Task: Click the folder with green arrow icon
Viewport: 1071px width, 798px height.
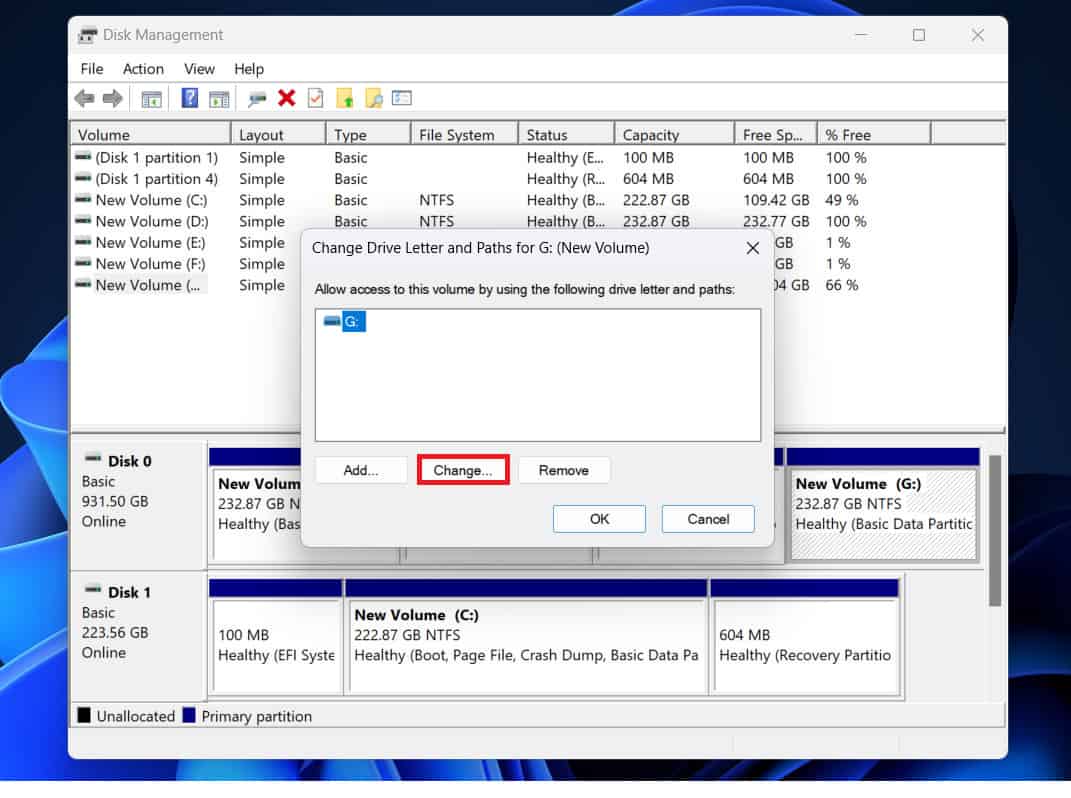Action: tap(345, 98)
